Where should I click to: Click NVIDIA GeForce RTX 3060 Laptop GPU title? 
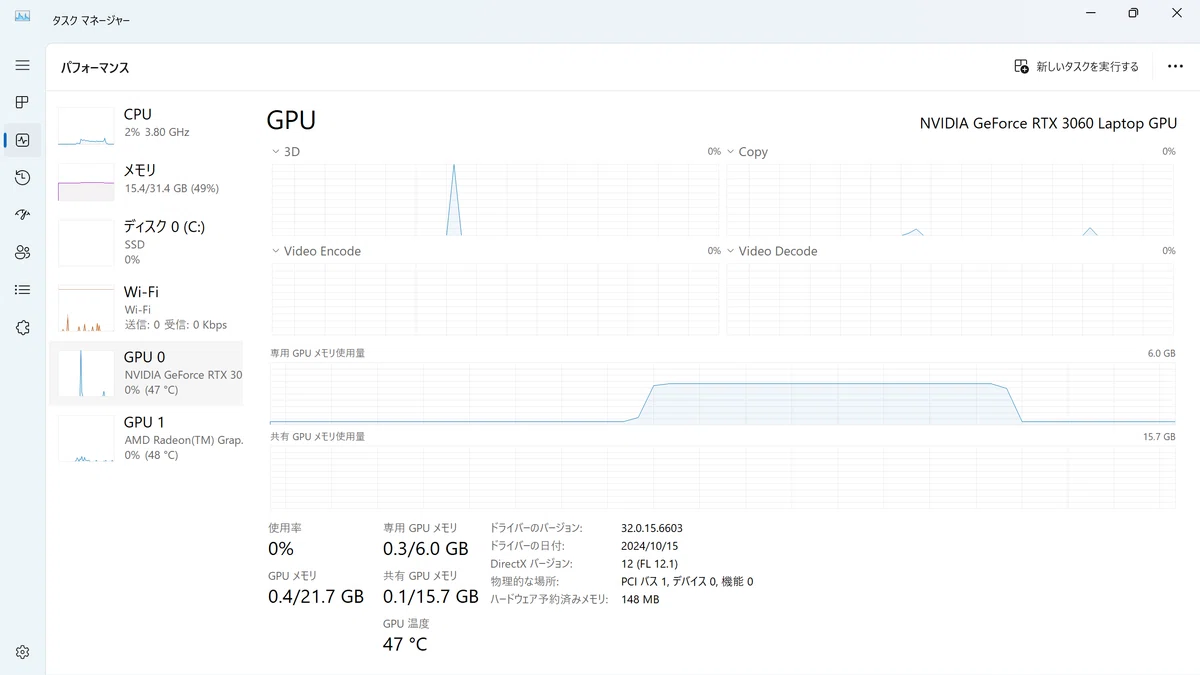[1048, 123]
